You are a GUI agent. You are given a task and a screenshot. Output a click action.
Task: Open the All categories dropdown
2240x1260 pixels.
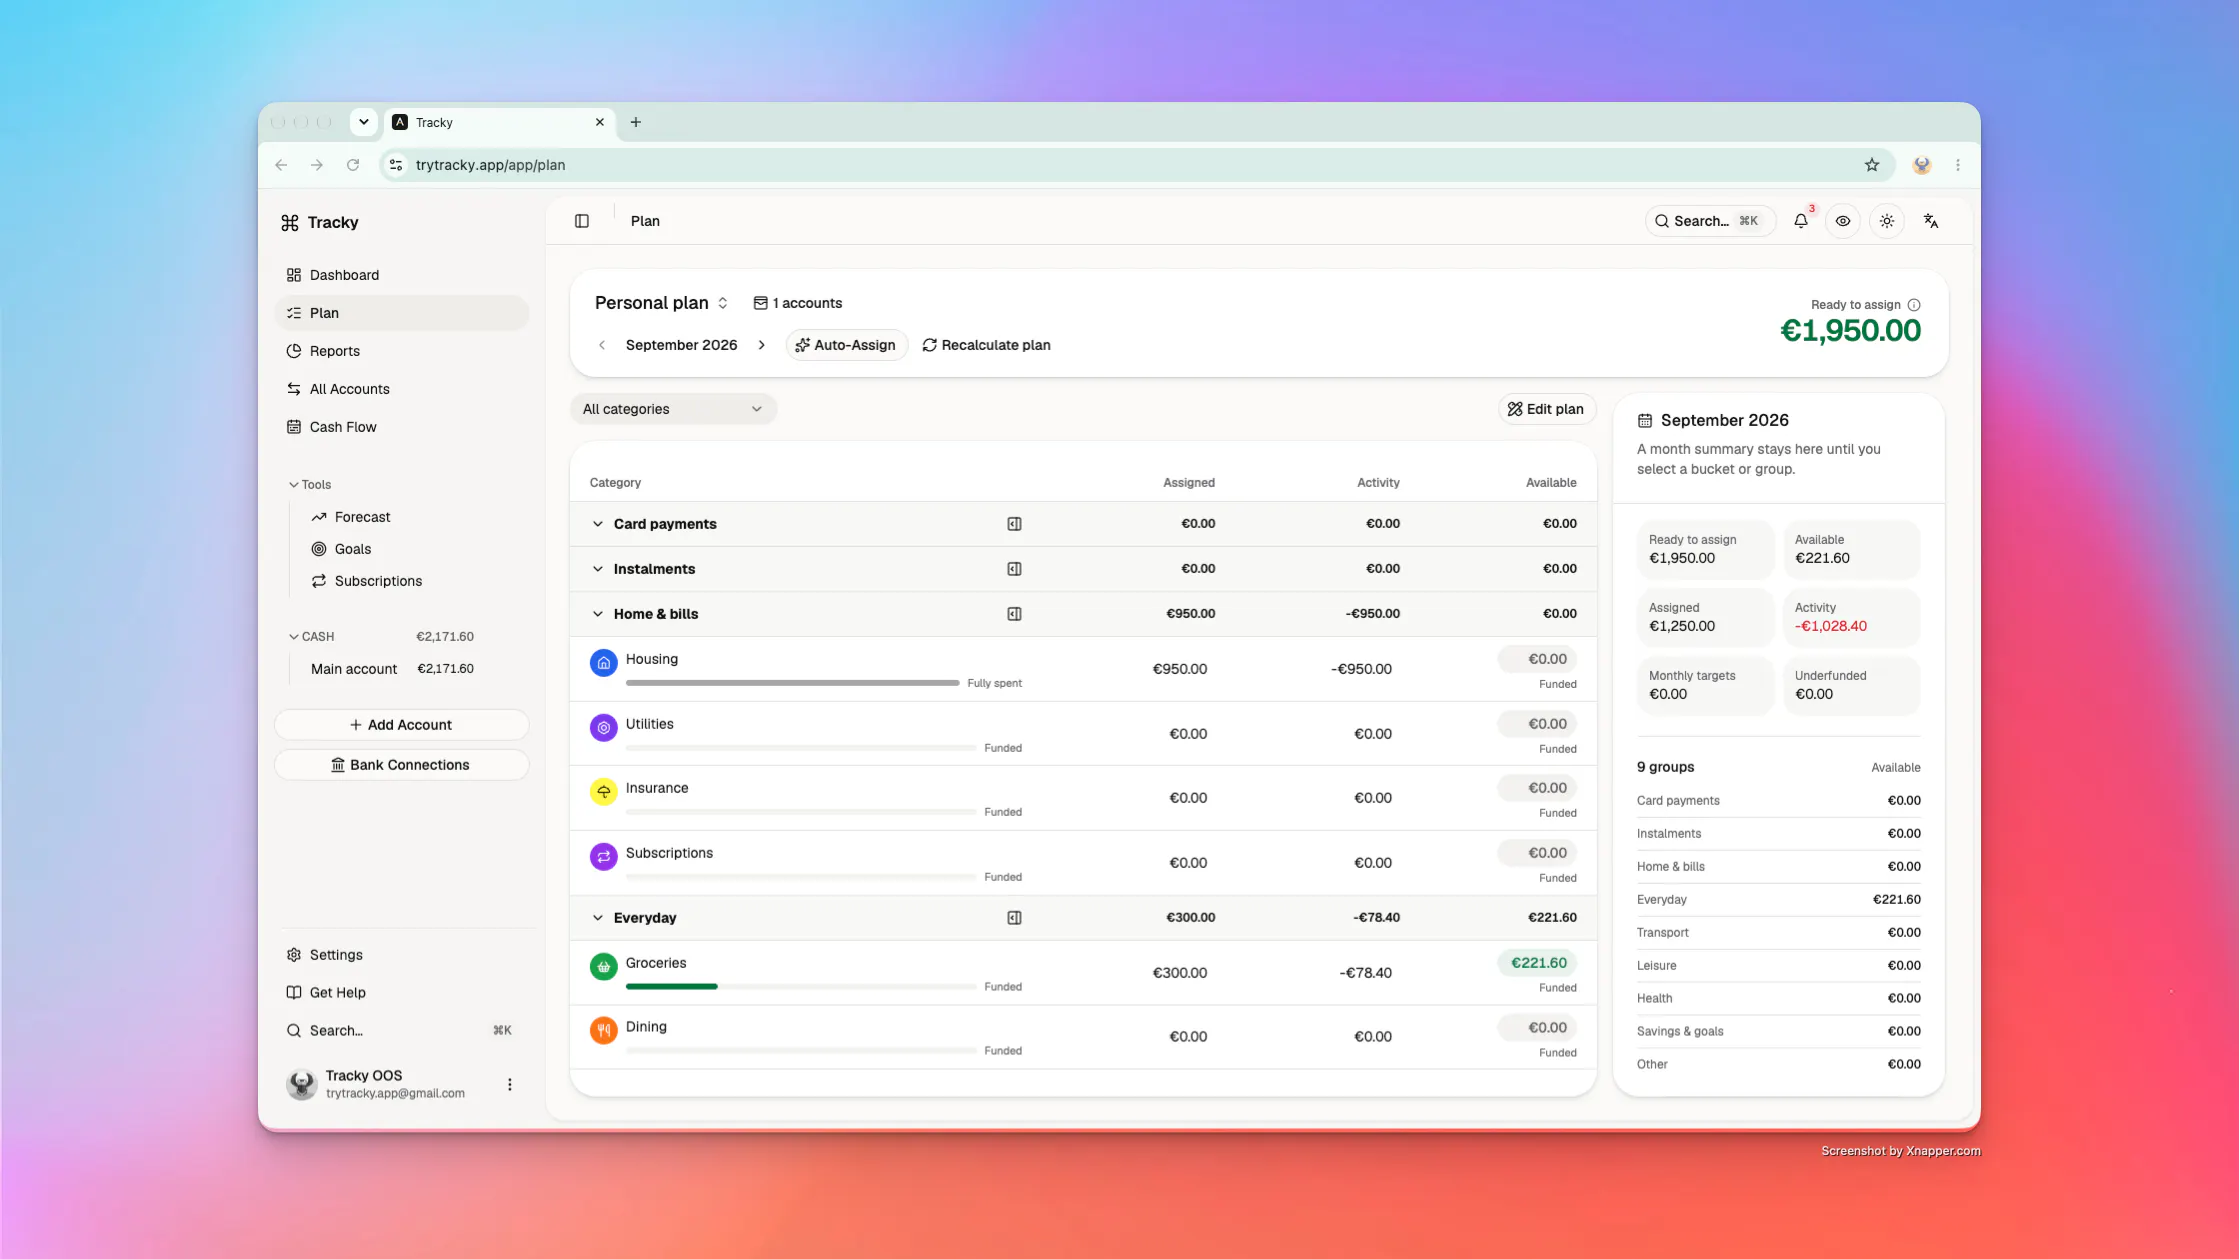tap(673, 409)
